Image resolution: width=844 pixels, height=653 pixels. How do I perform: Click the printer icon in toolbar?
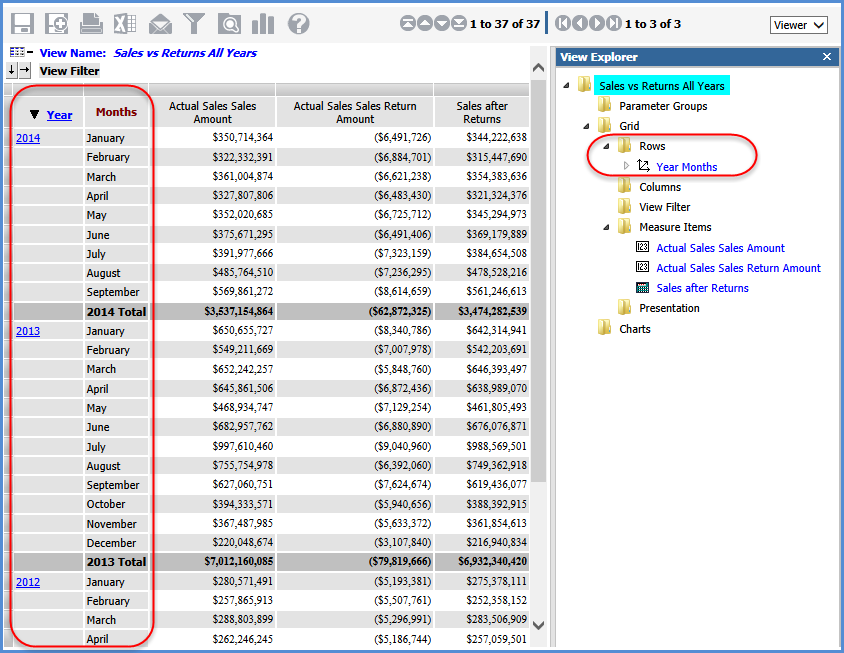tap(91, 24)
